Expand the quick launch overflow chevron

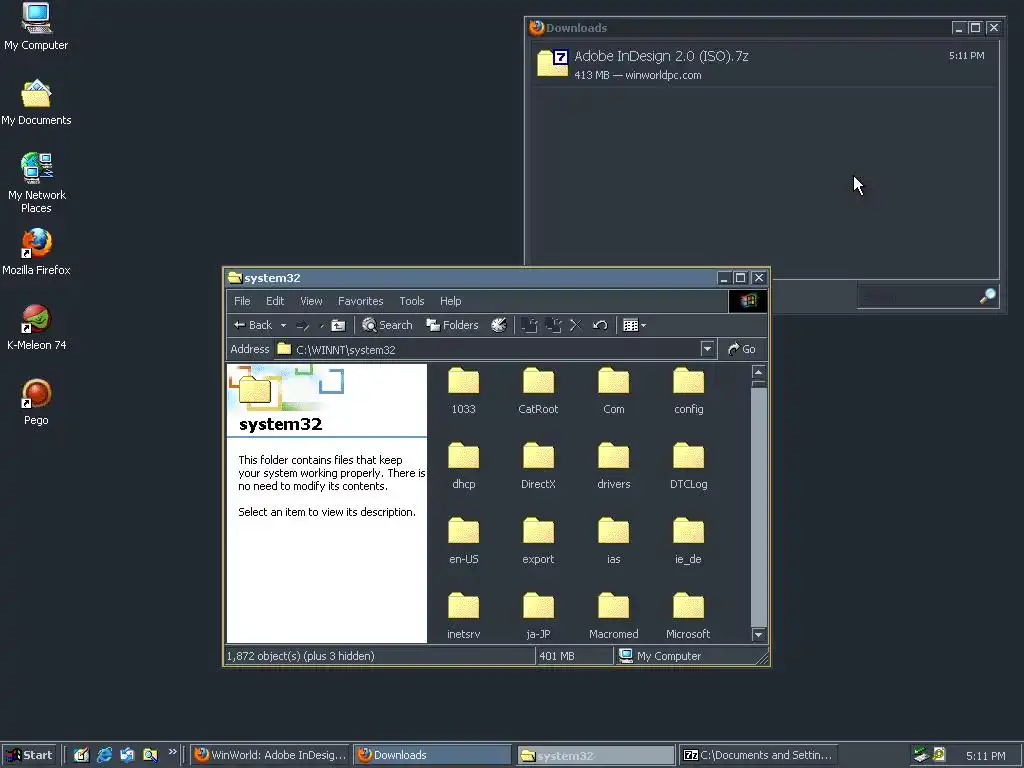(172, 752)
